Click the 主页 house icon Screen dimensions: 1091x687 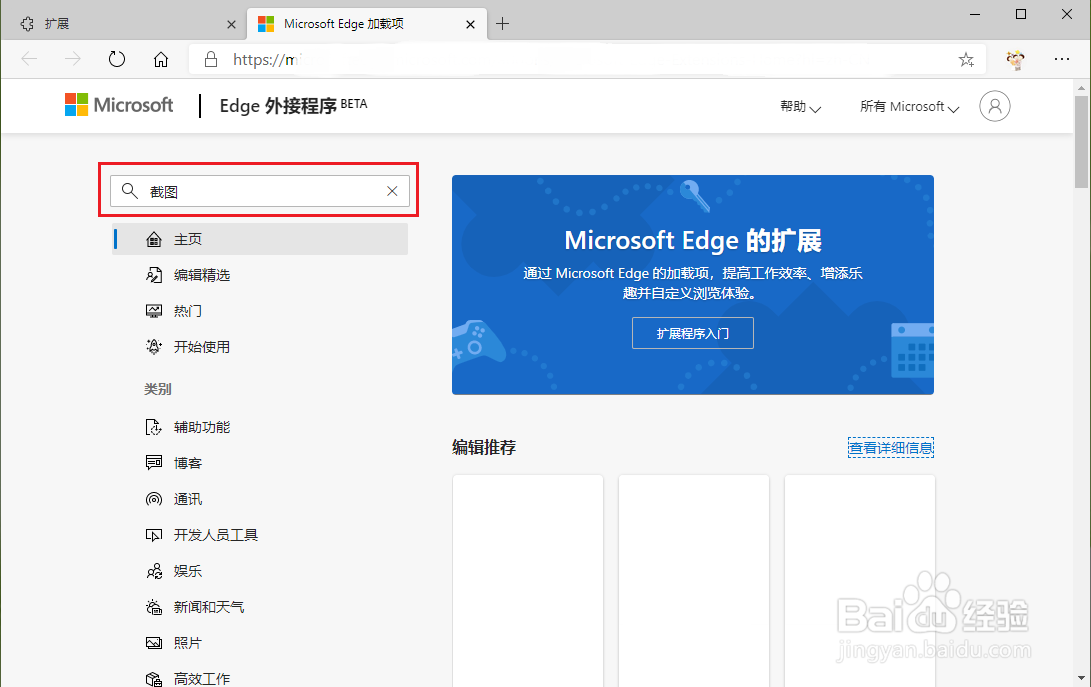154,239
